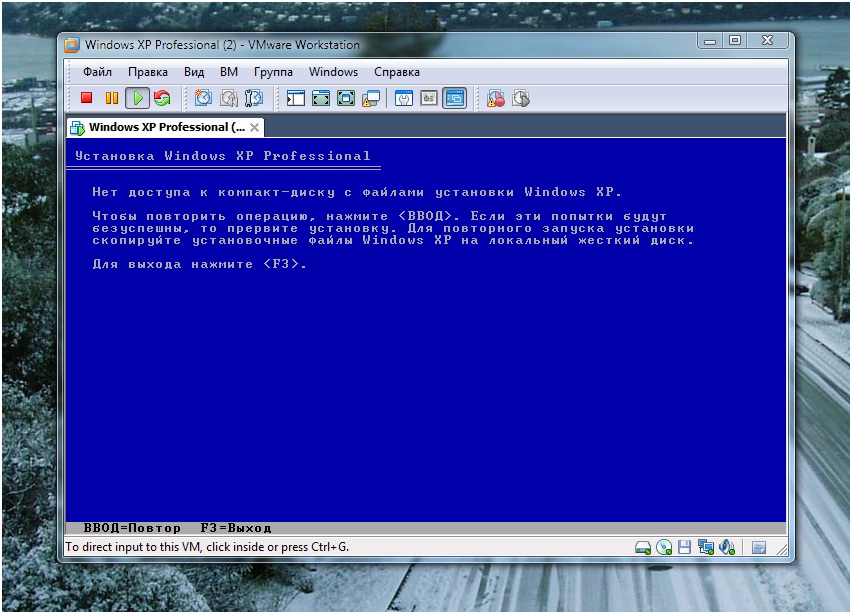Open the Группа menu
This screenshot has height=614, width=852.
tap(273, 72)
